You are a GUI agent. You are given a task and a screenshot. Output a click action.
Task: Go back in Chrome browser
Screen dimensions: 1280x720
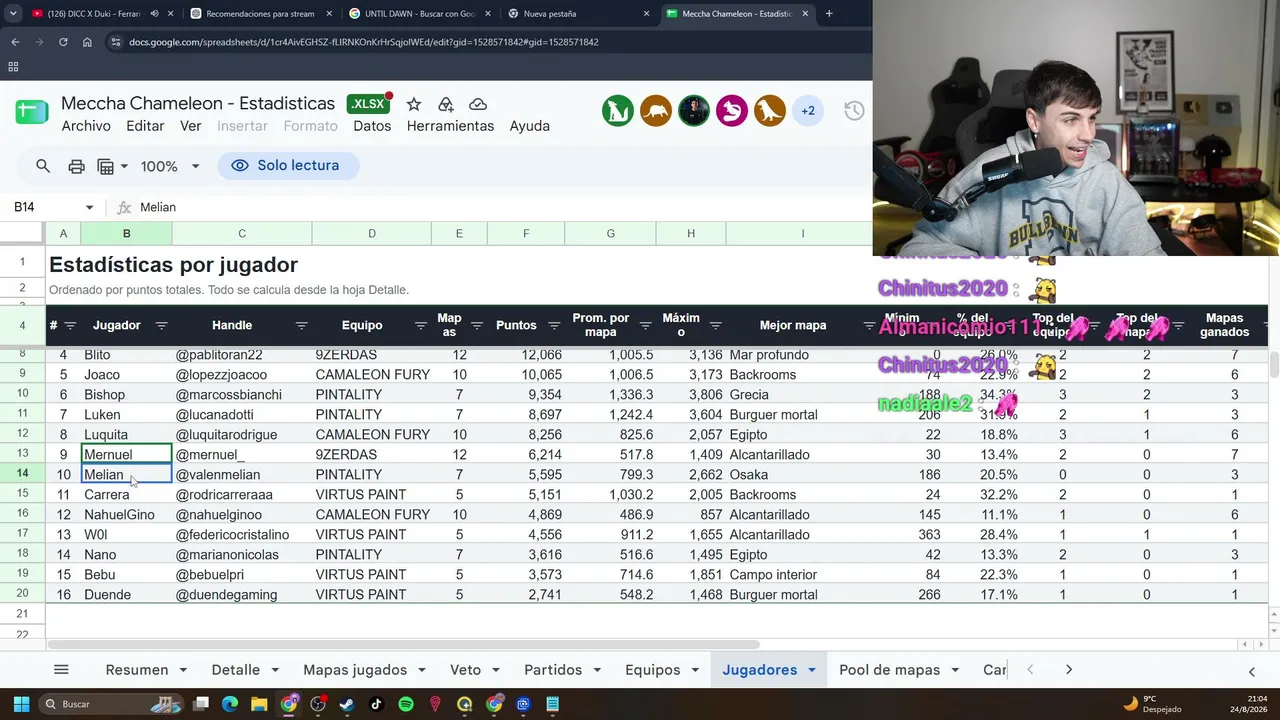[x=15, y=42]
